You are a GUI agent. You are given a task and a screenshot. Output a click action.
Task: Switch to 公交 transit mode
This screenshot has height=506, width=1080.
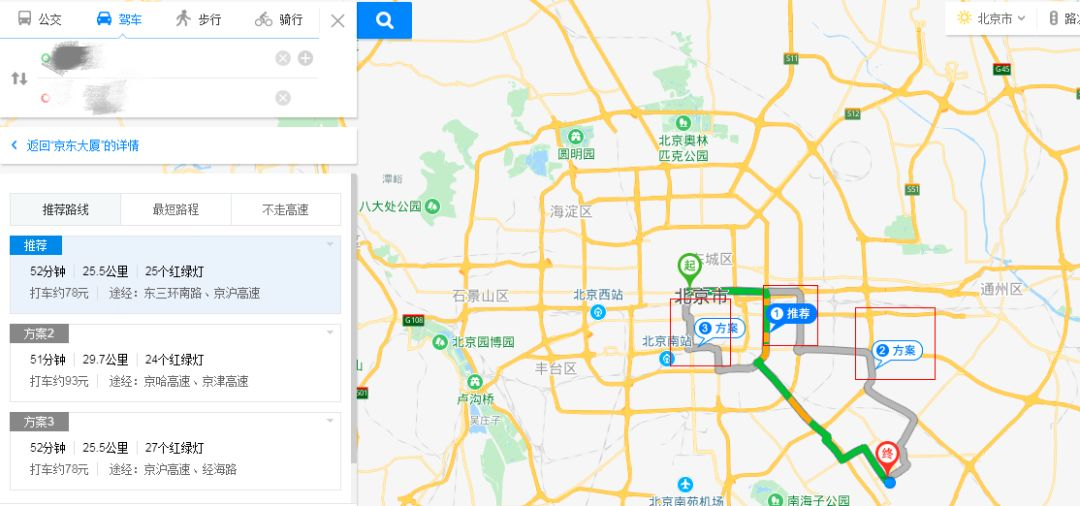coord(39,19)
